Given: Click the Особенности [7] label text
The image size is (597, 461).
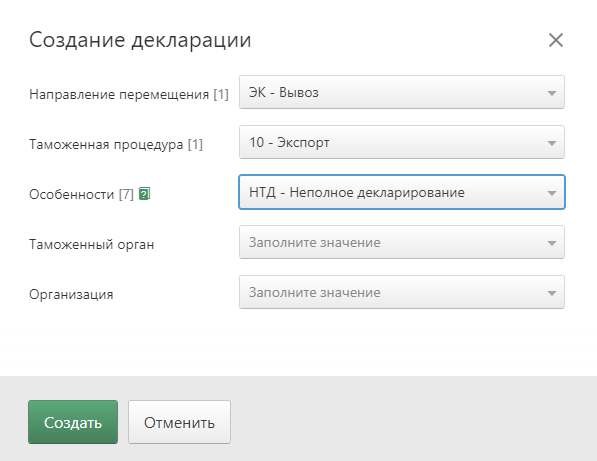Looking at the screenshot, I should point(81,194).
